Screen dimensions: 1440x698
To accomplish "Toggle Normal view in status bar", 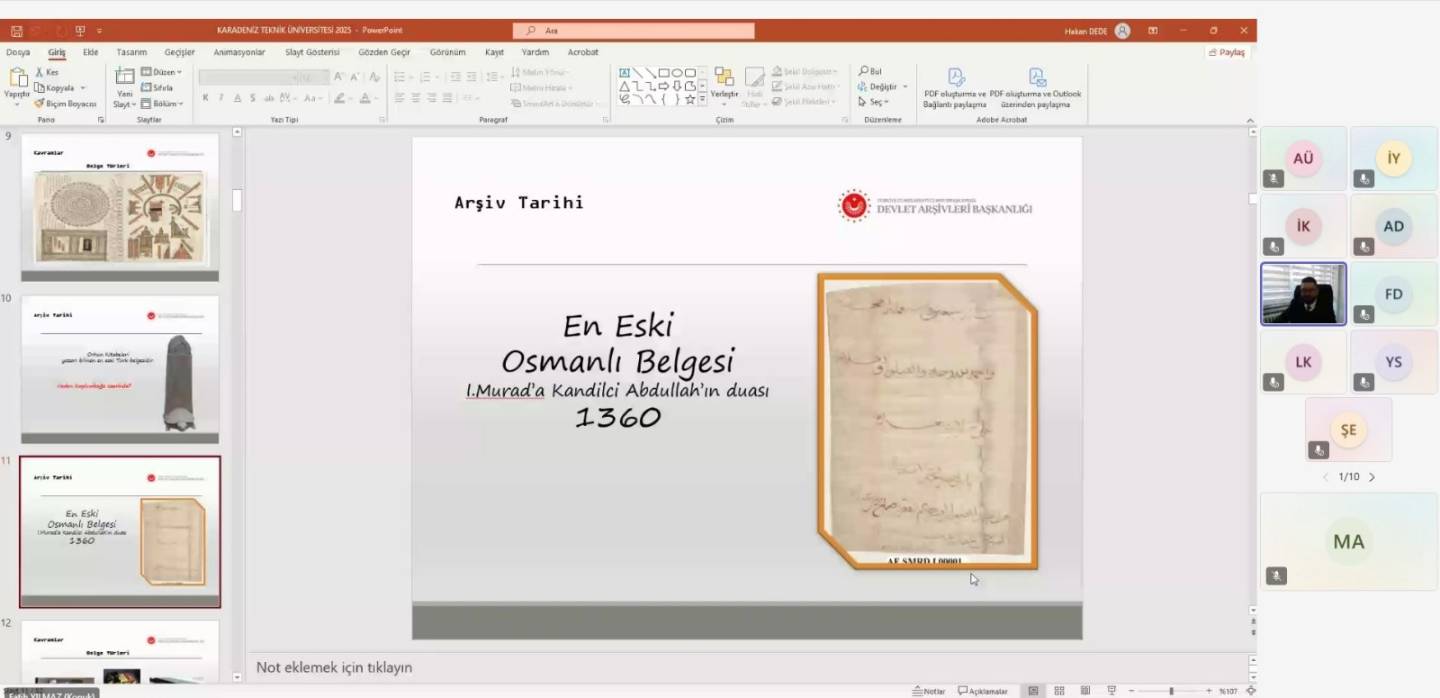I will point(1033,691).
